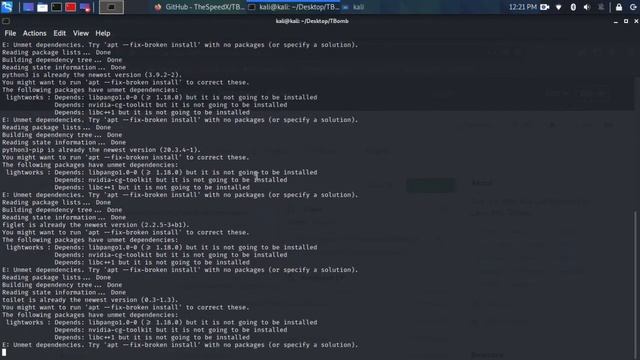640x360 pixels.
Task: Open the Edit menu in terminal
Action: [x=60, y=33]
